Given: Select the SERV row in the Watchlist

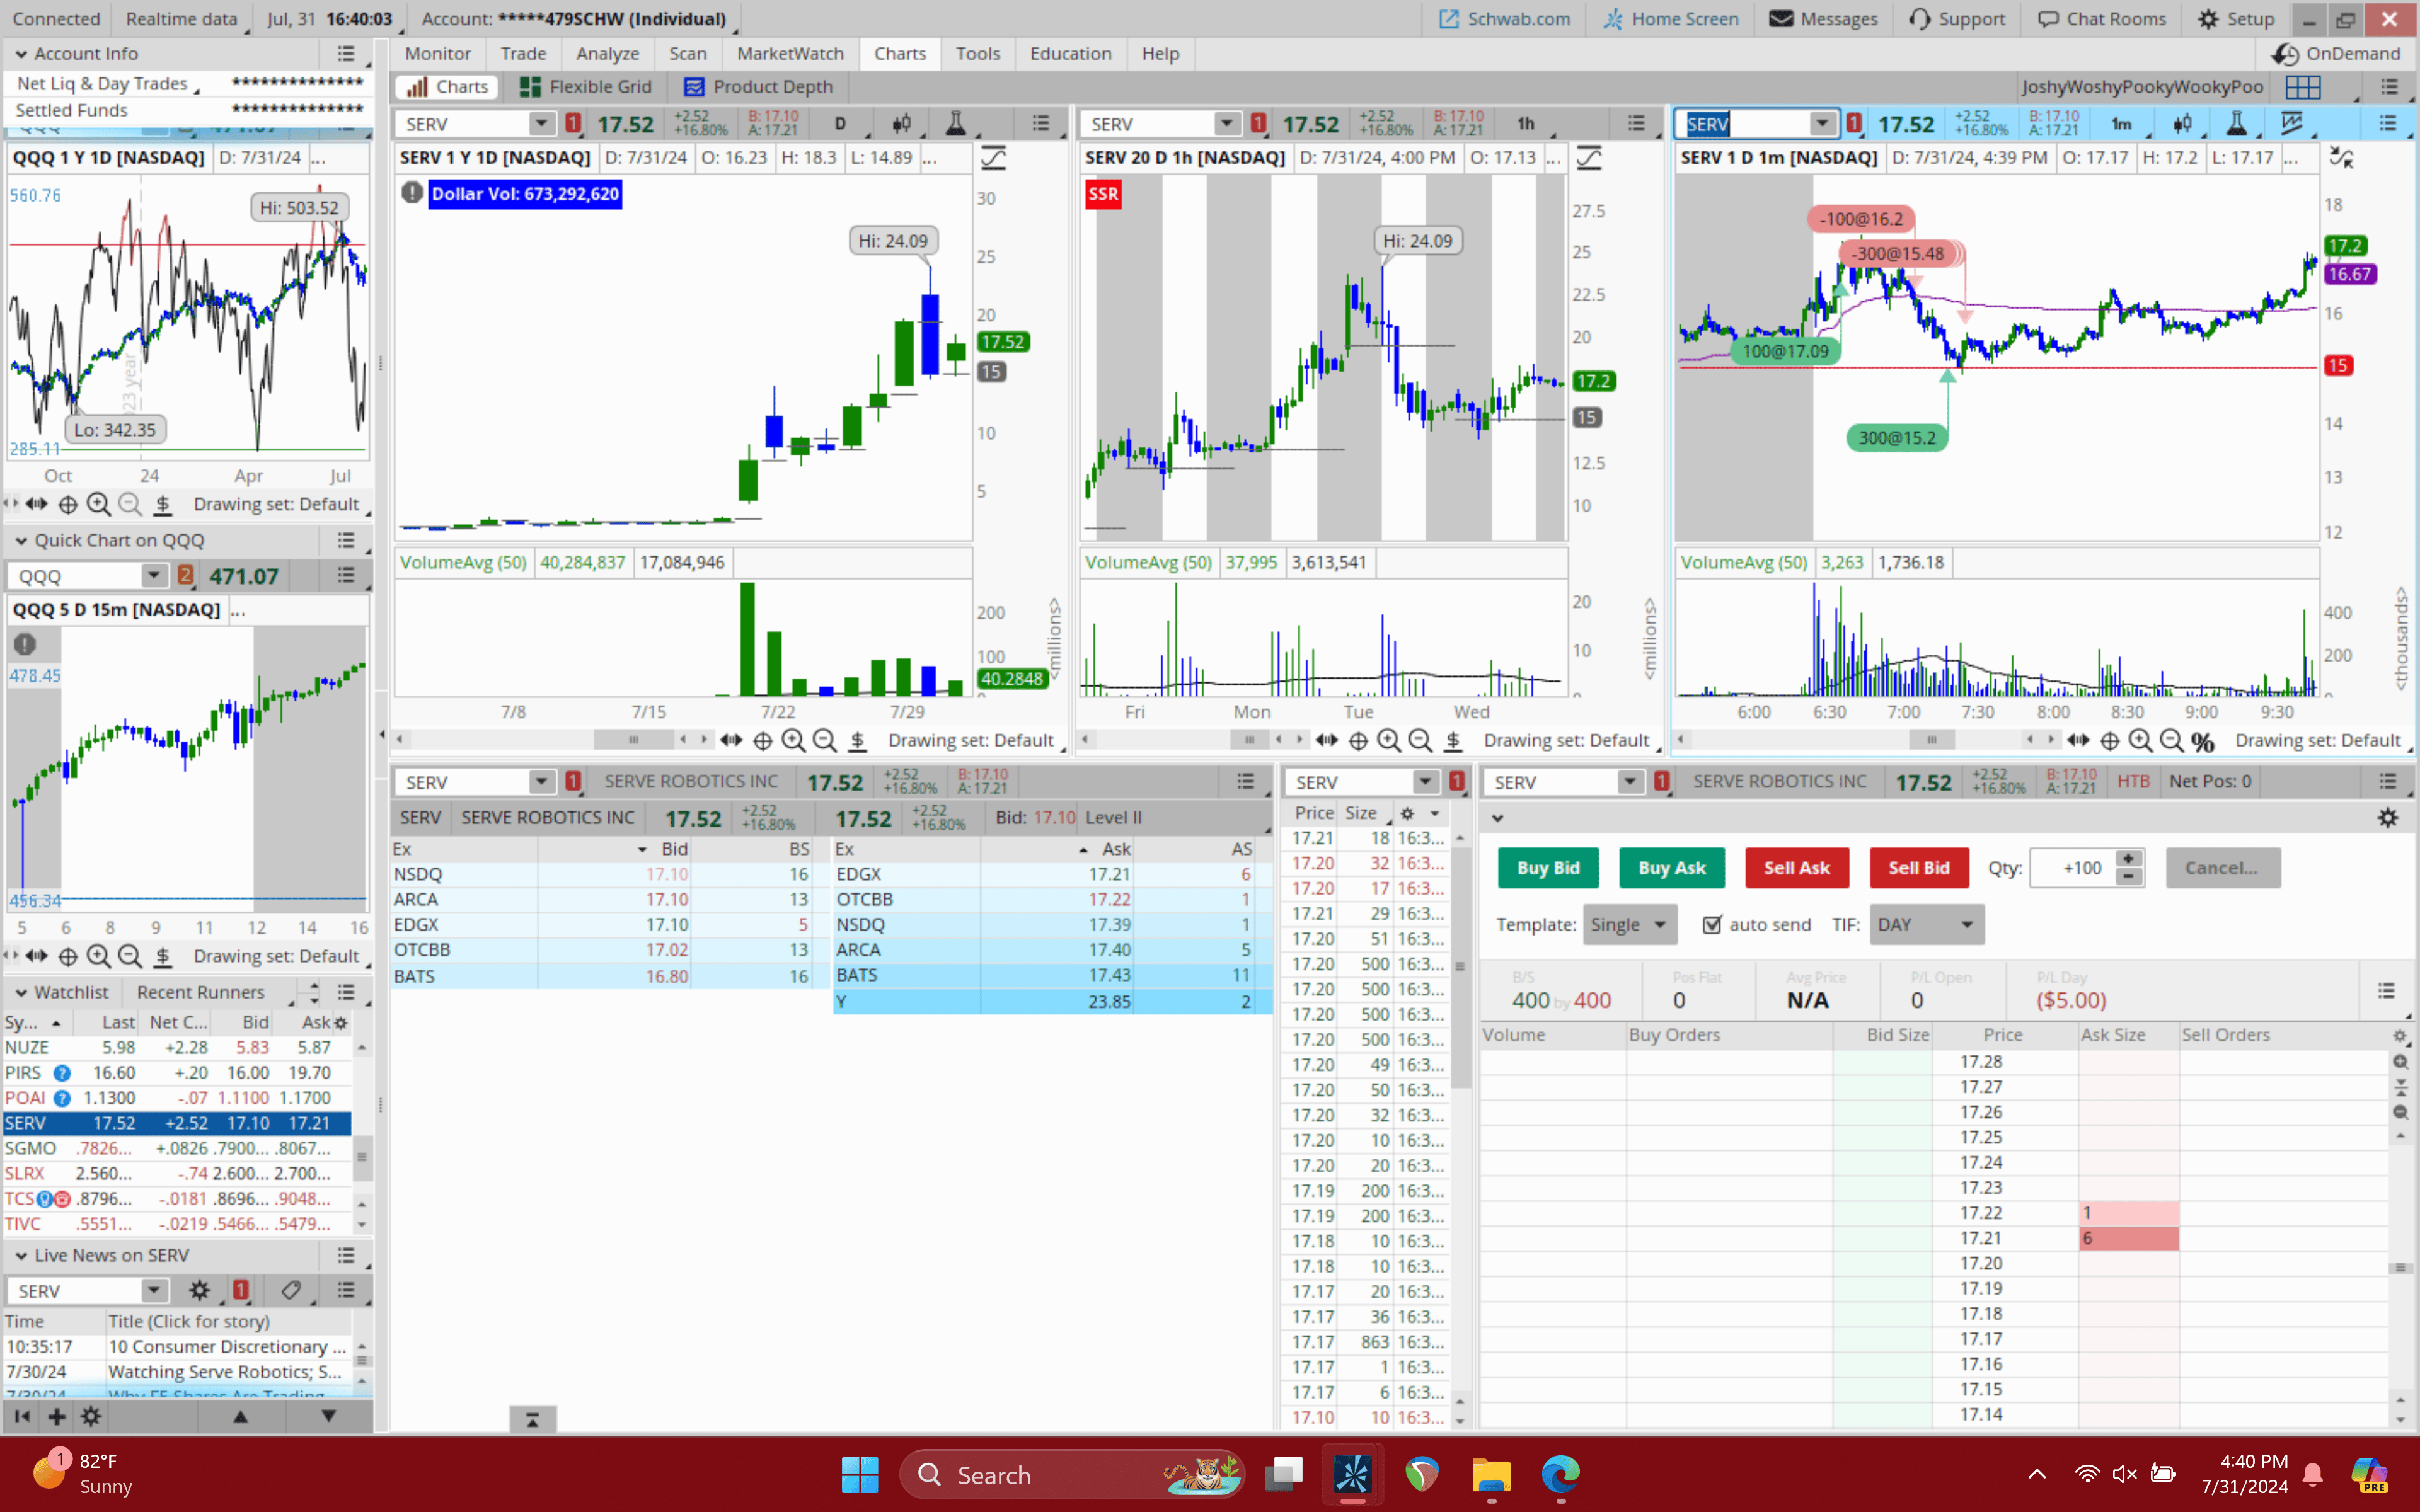Looking at the screenshot, I should (100, 1123).
